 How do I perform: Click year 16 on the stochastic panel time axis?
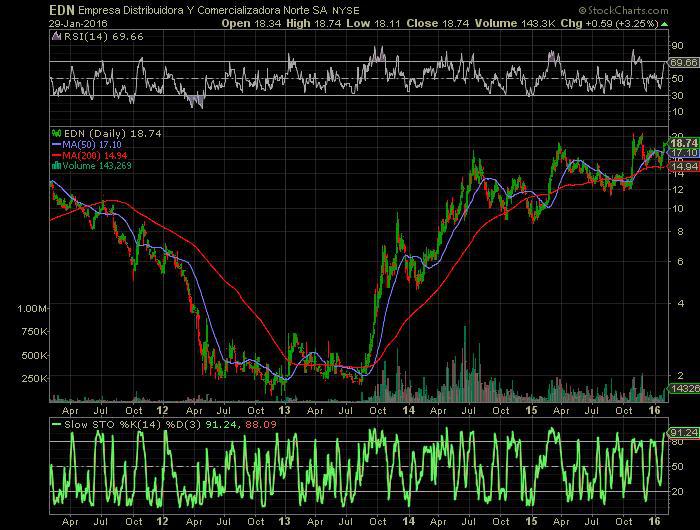pos(654,521)
